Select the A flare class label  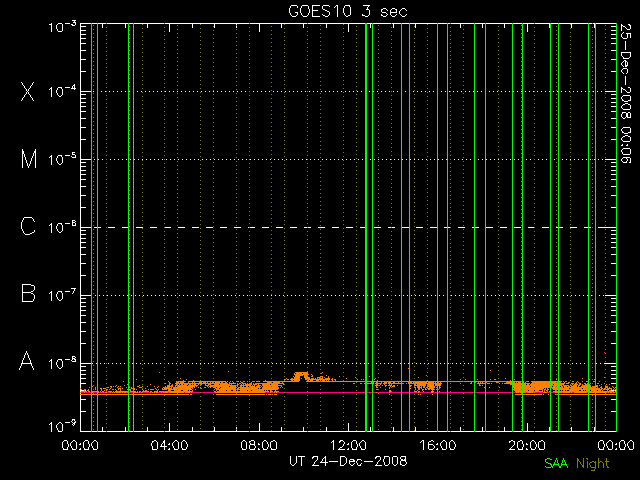(x=27, y=361)
